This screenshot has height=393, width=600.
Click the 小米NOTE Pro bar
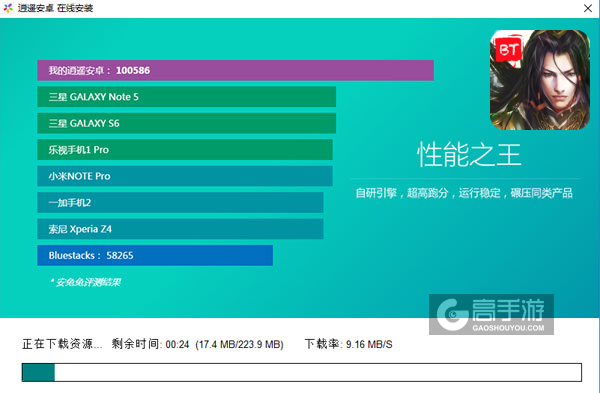(x=185, y=176)
